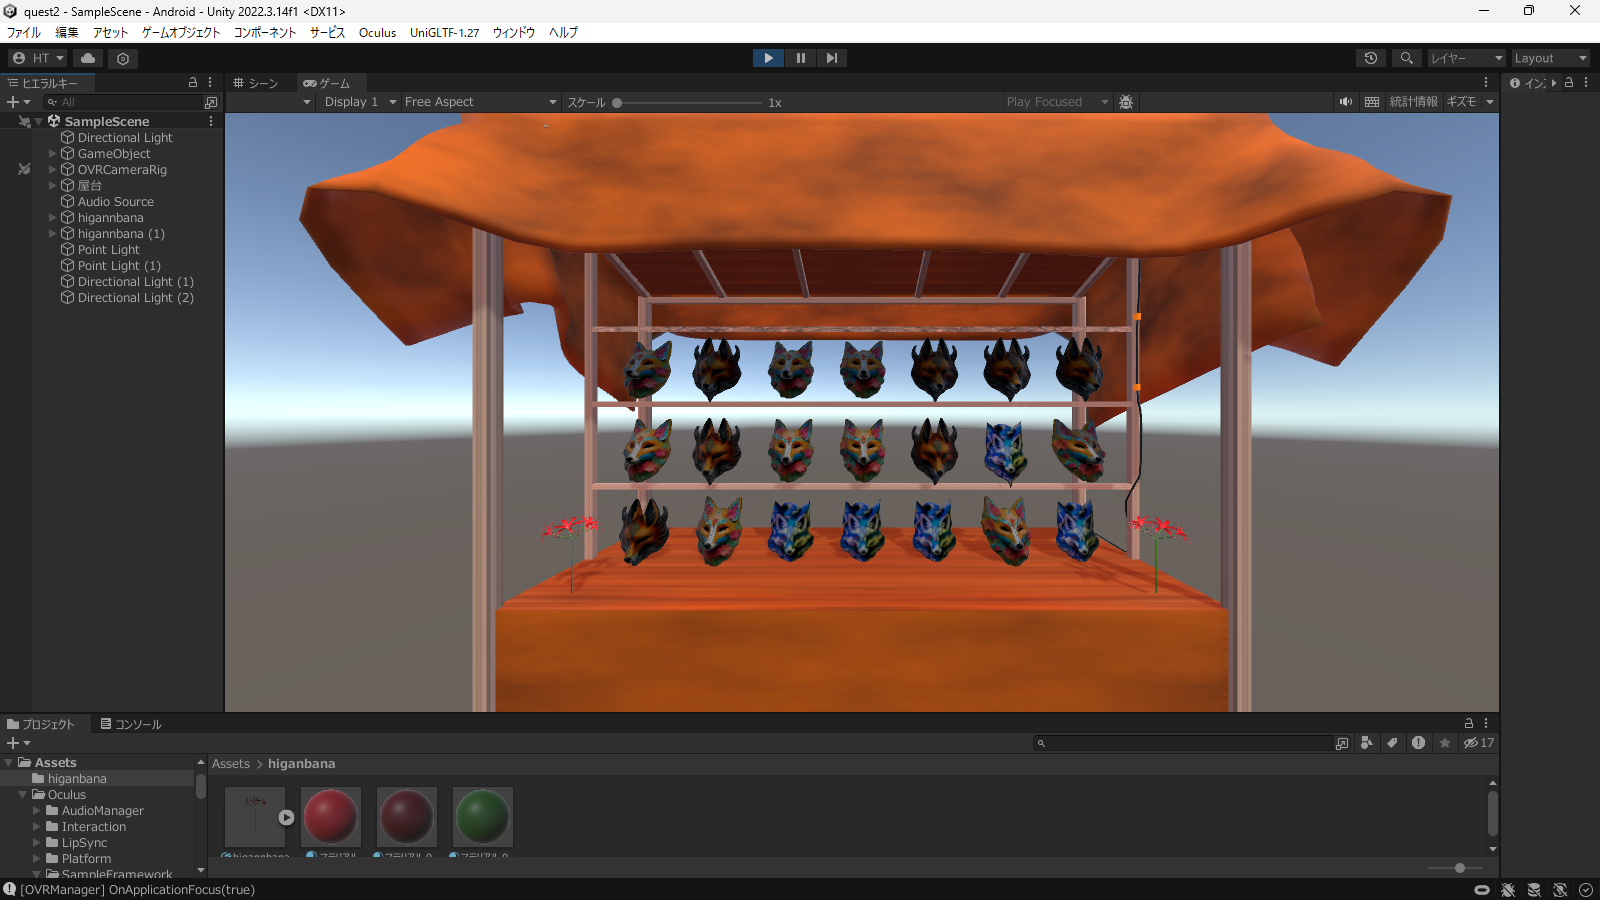The height and width of the screenshot is (900, 1600).
Task: Click the Statistics (統計情報) button
Action: coord(1413,102)
